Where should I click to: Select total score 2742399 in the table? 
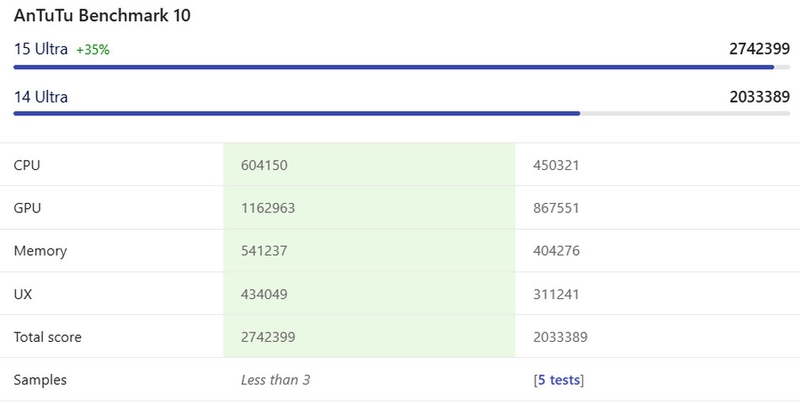pyautogui.click(x=268, y=337)
